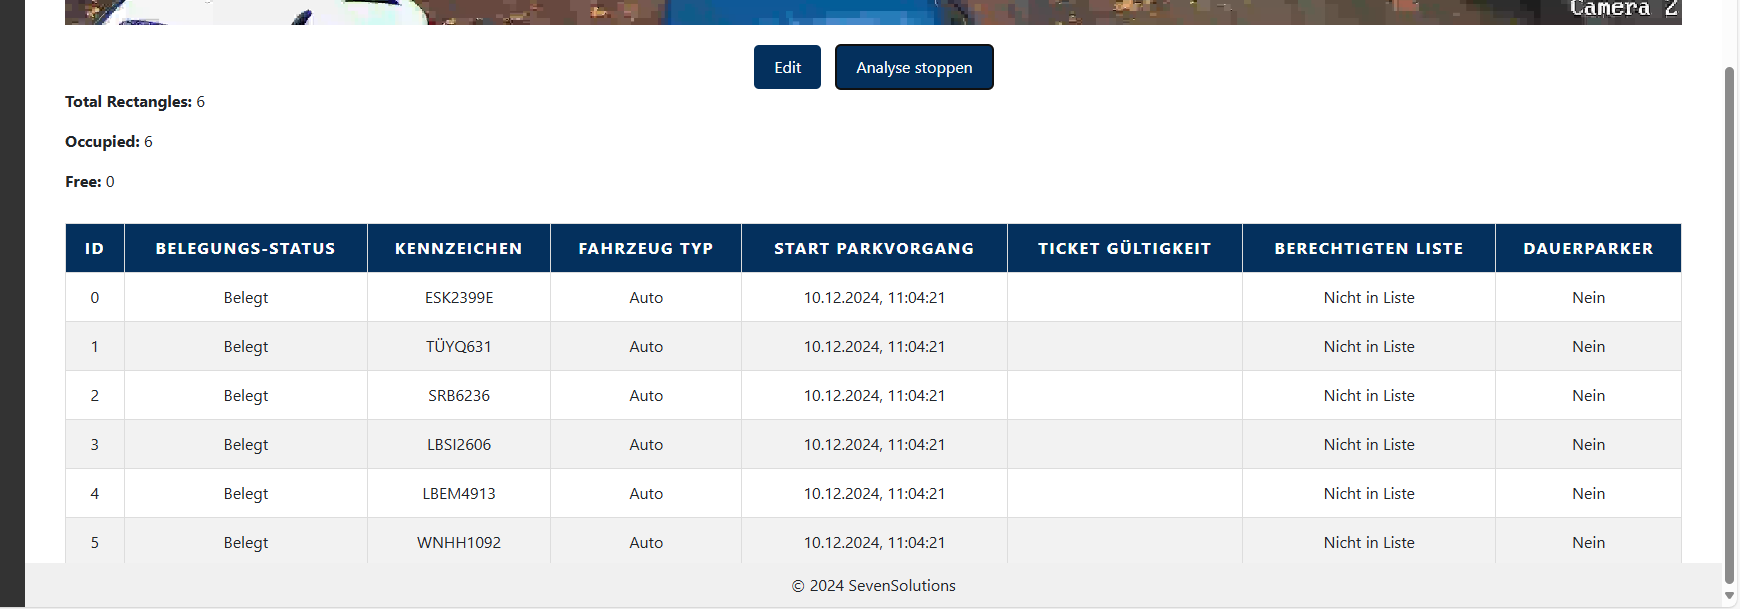Click the Camera 2 video feed

(872, 11)
